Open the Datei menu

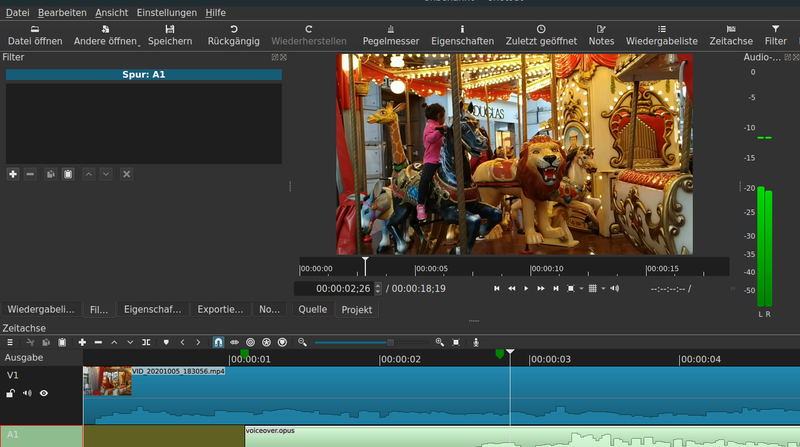click(x=17, y=13)
